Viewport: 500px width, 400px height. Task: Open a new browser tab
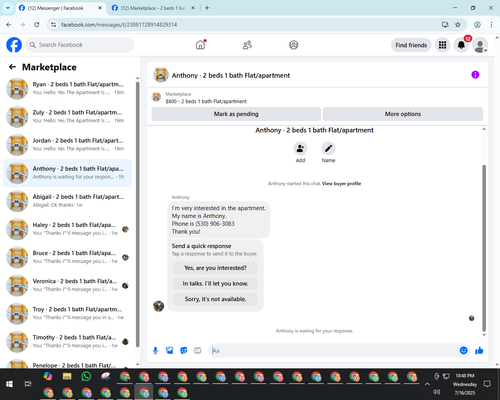click(207, 8)
